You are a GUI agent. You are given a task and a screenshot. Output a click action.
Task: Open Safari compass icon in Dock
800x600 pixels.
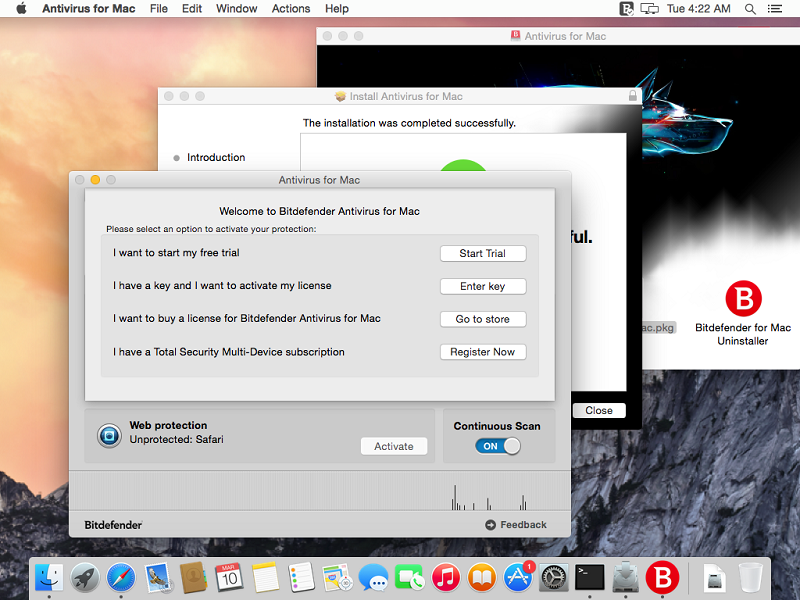(121, 578)
